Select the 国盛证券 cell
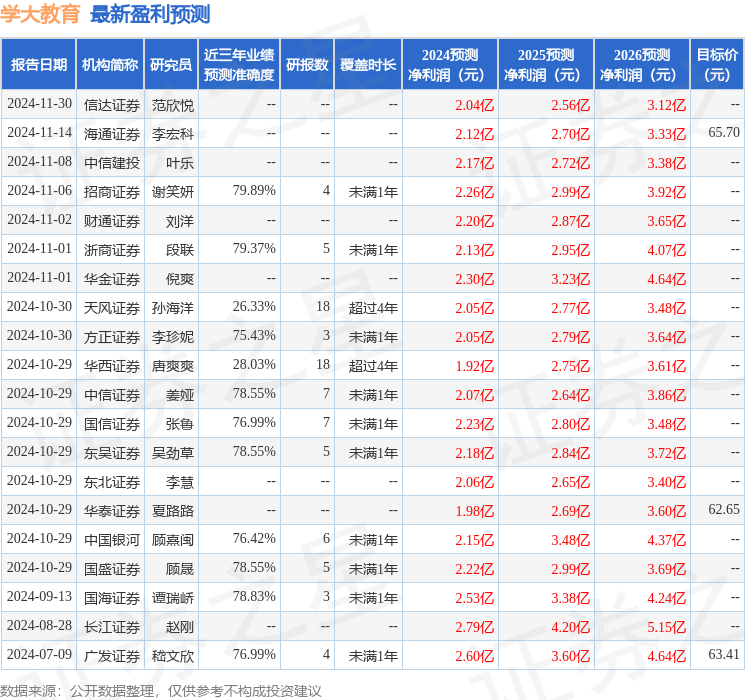The width and height of the screenshot is (745, 700). click(112, 569)
